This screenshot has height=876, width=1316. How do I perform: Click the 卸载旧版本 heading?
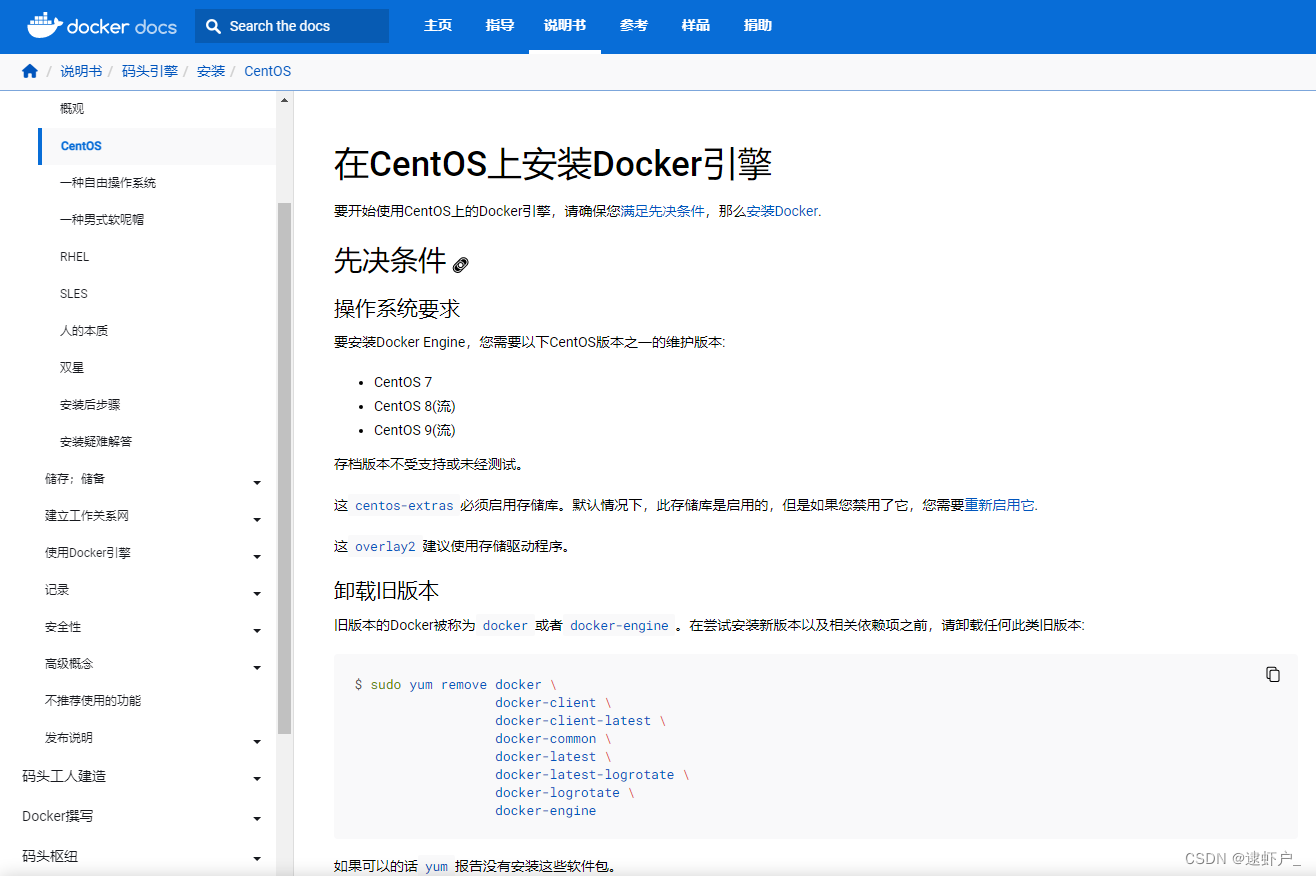coord(386,591)
